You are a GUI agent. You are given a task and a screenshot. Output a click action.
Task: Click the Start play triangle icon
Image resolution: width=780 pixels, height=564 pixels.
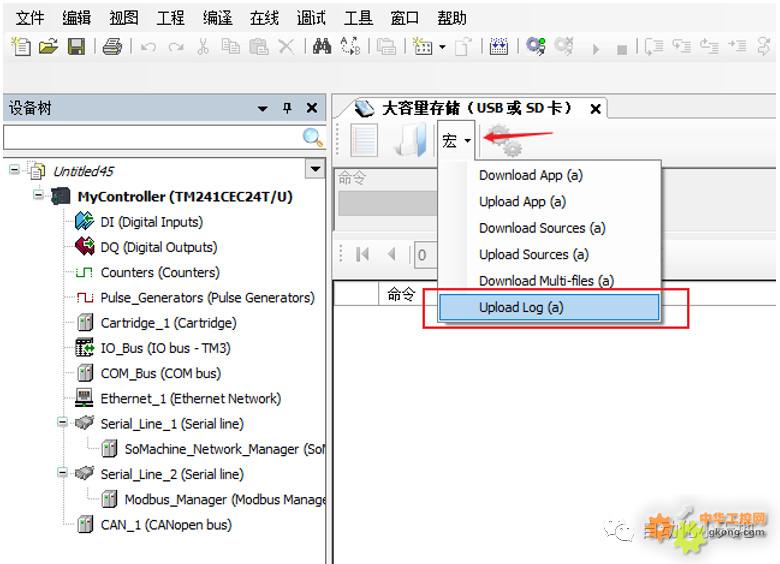click(595, 49)
